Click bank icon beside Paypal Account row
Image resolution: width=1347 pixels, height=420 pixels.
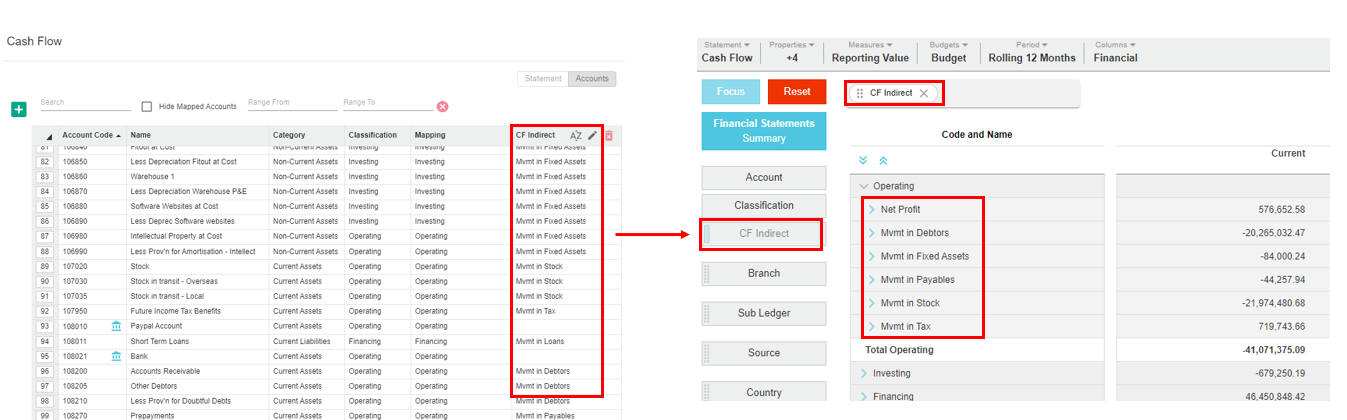(117, 326)
